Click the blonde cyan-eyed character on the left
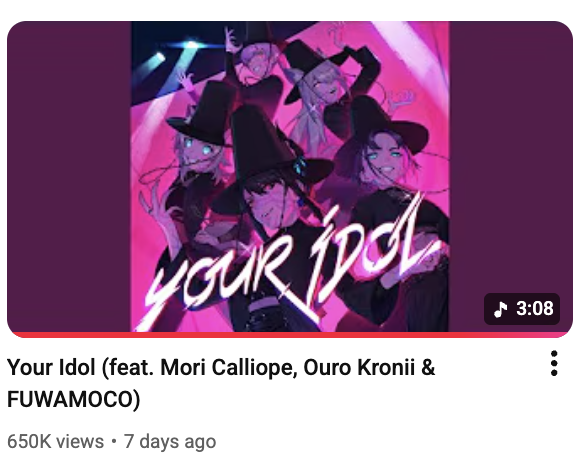Screen dimensions: 574x472 coord(198,154)
